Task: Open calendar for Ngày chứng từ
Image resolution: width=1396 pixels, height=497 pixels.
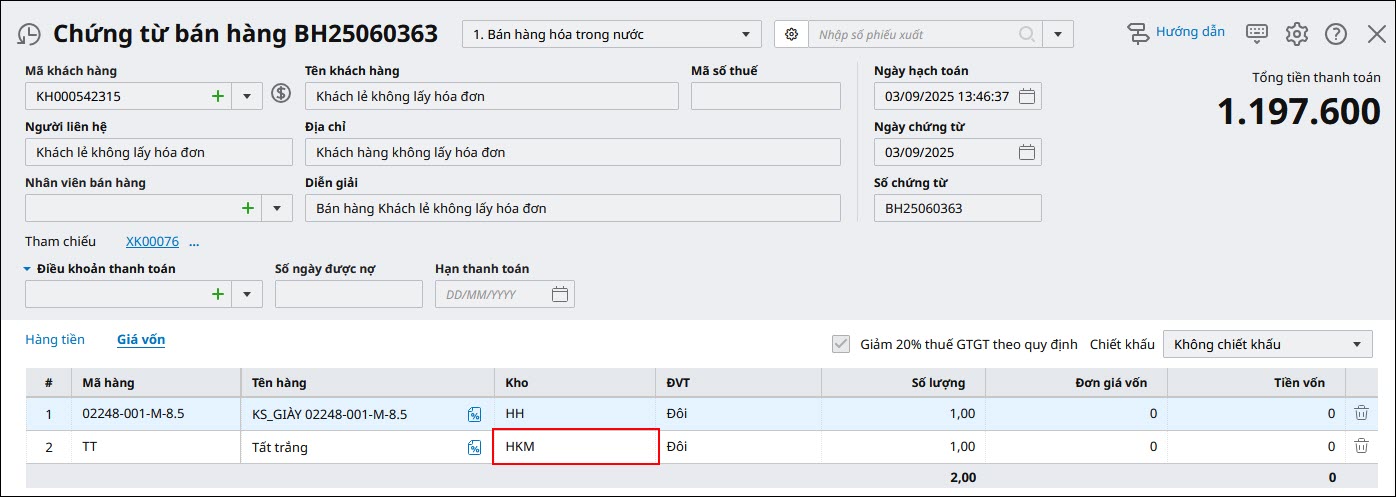Action: 1027,152
